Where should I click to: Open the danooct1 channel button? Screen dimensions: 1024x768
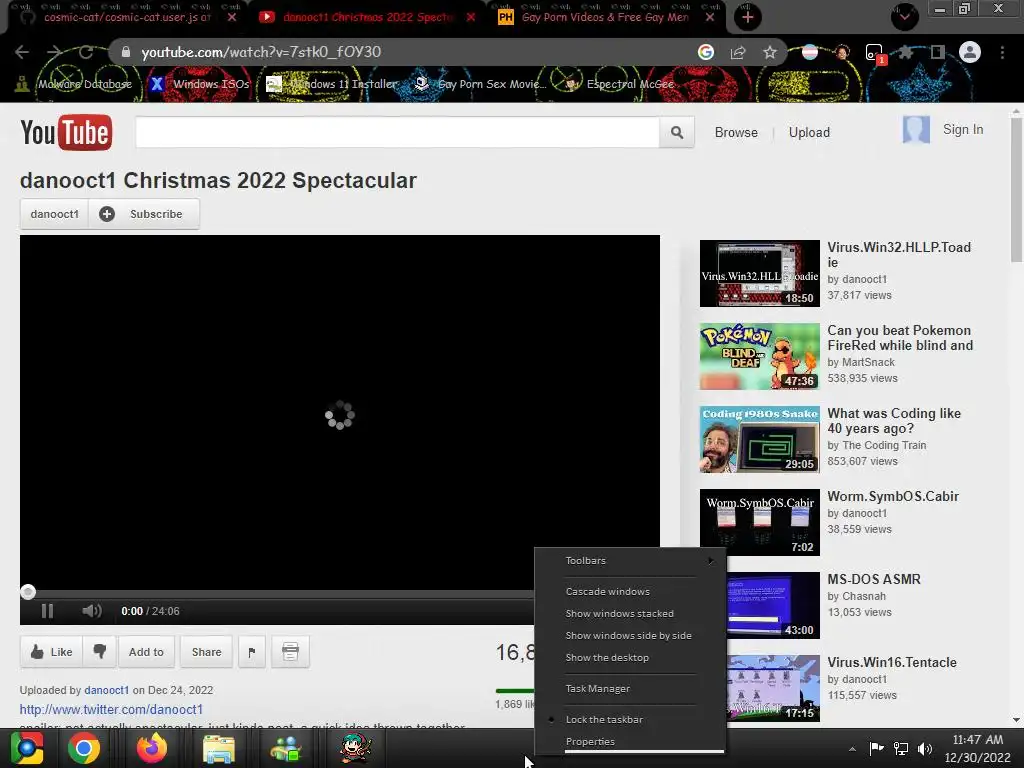point(54,214)
